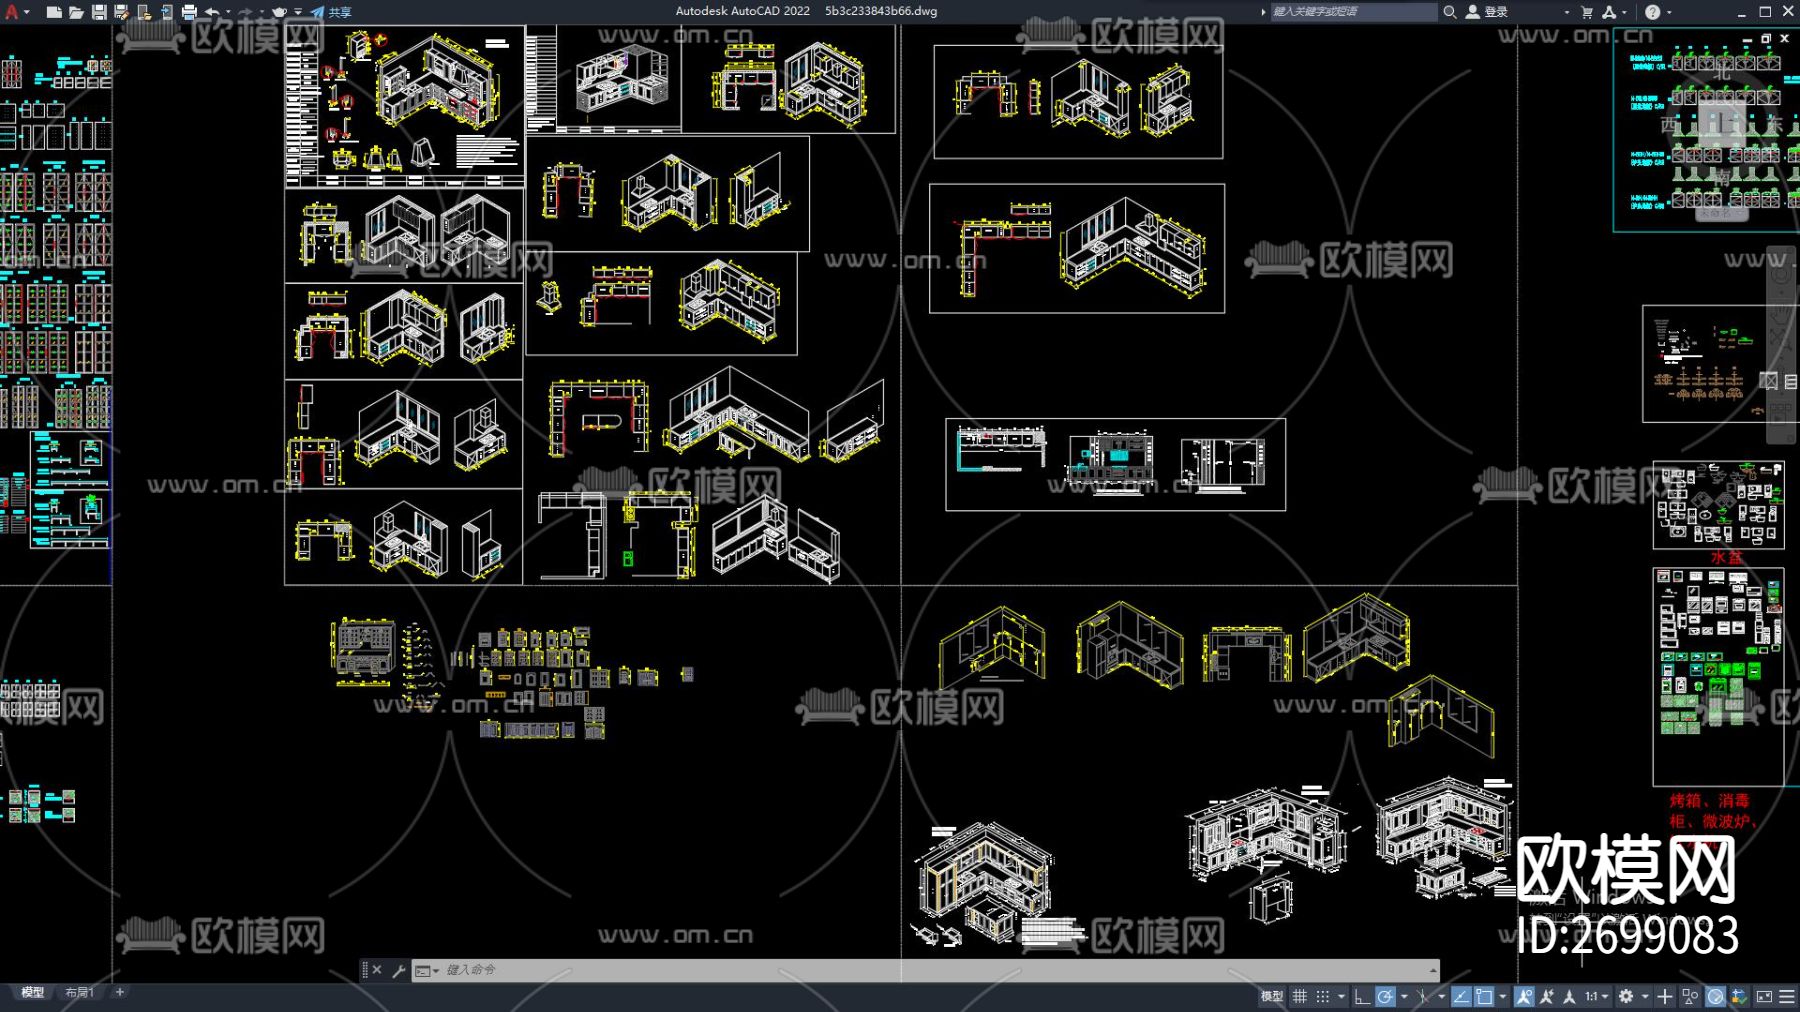Toggle annotation visibility icon
Viewport: 1800px width, 1012px height.
(1524, 996)
